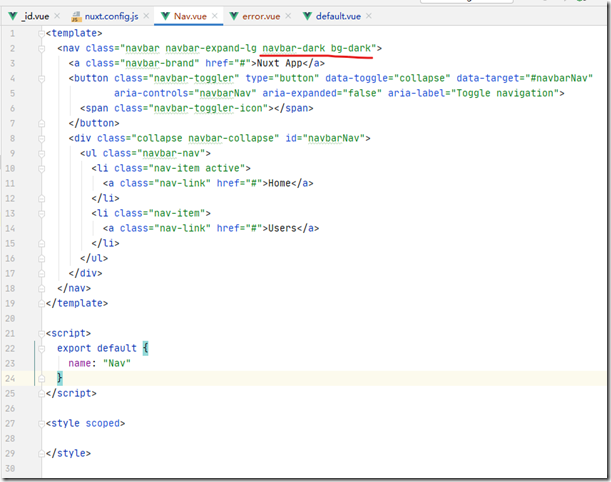Collapse the style scoped block at line 27
The width and height of the screenshot is (611, 482).
(41, 424)
